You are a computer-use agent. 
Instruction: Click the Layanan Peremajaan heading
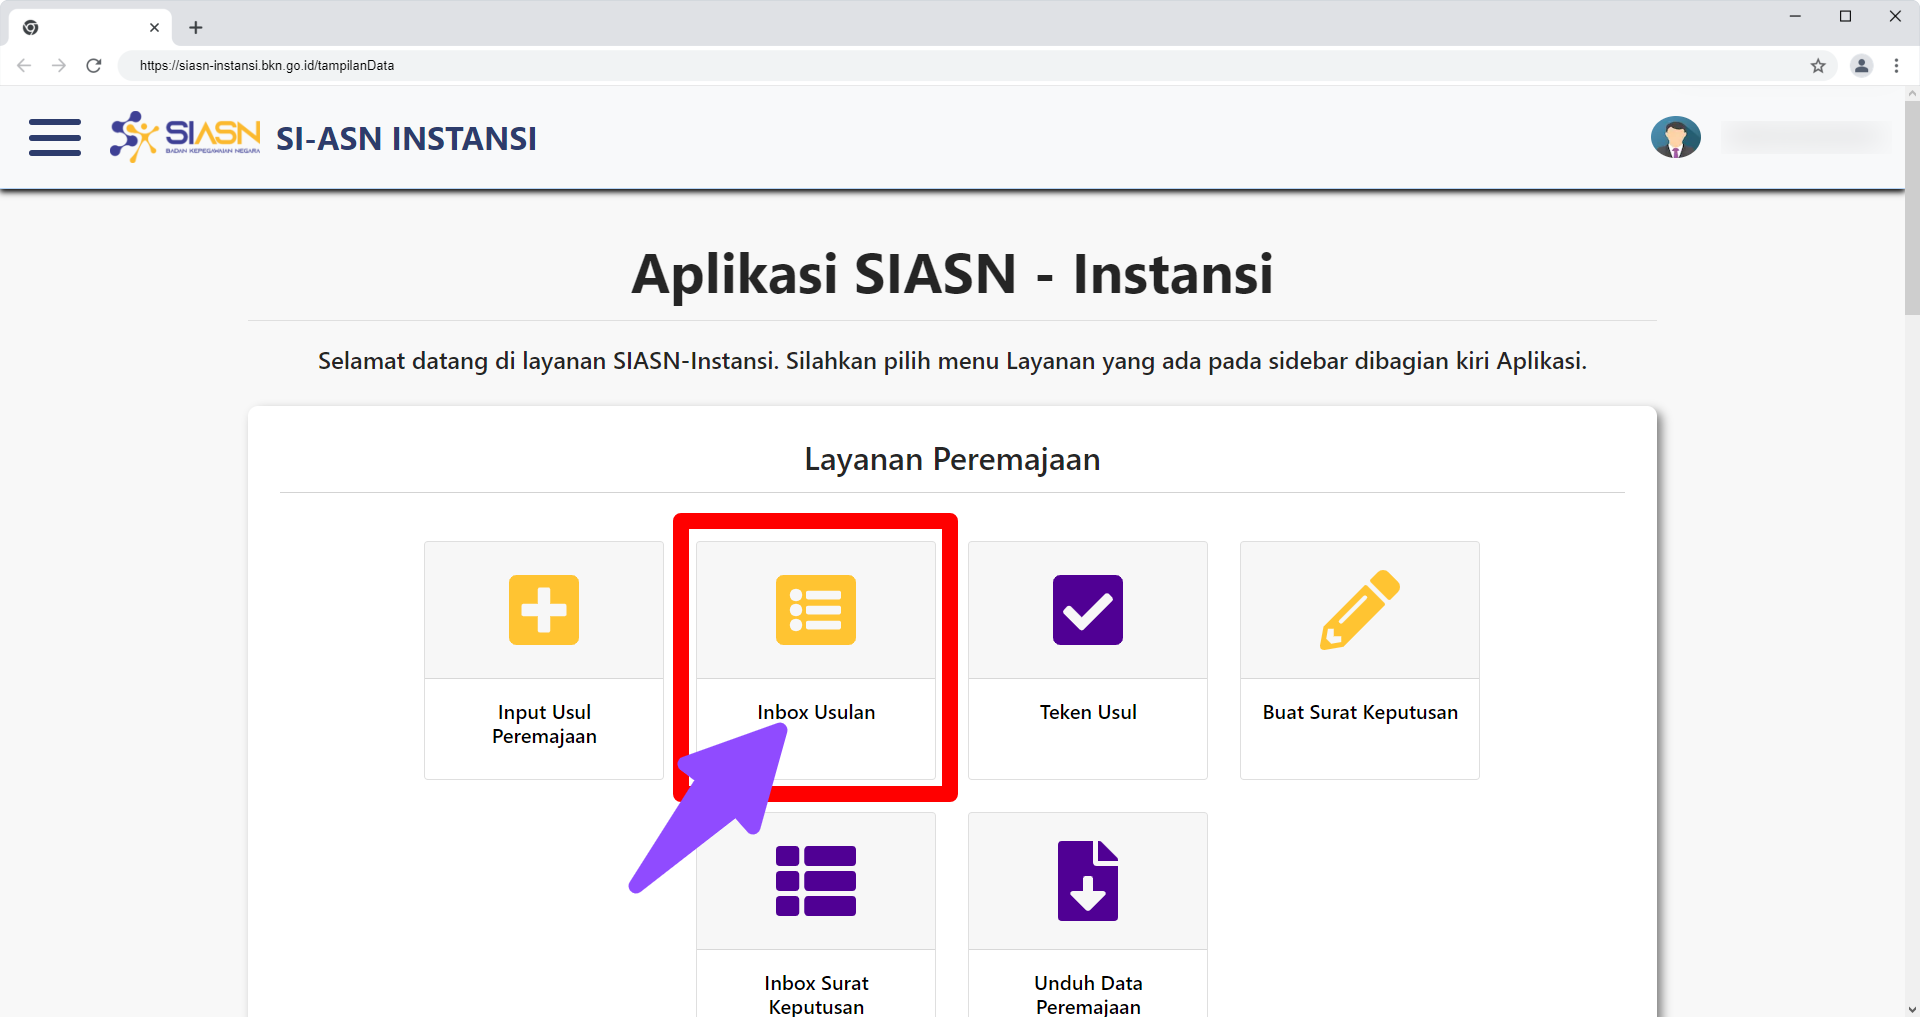[x=952, y=459]
